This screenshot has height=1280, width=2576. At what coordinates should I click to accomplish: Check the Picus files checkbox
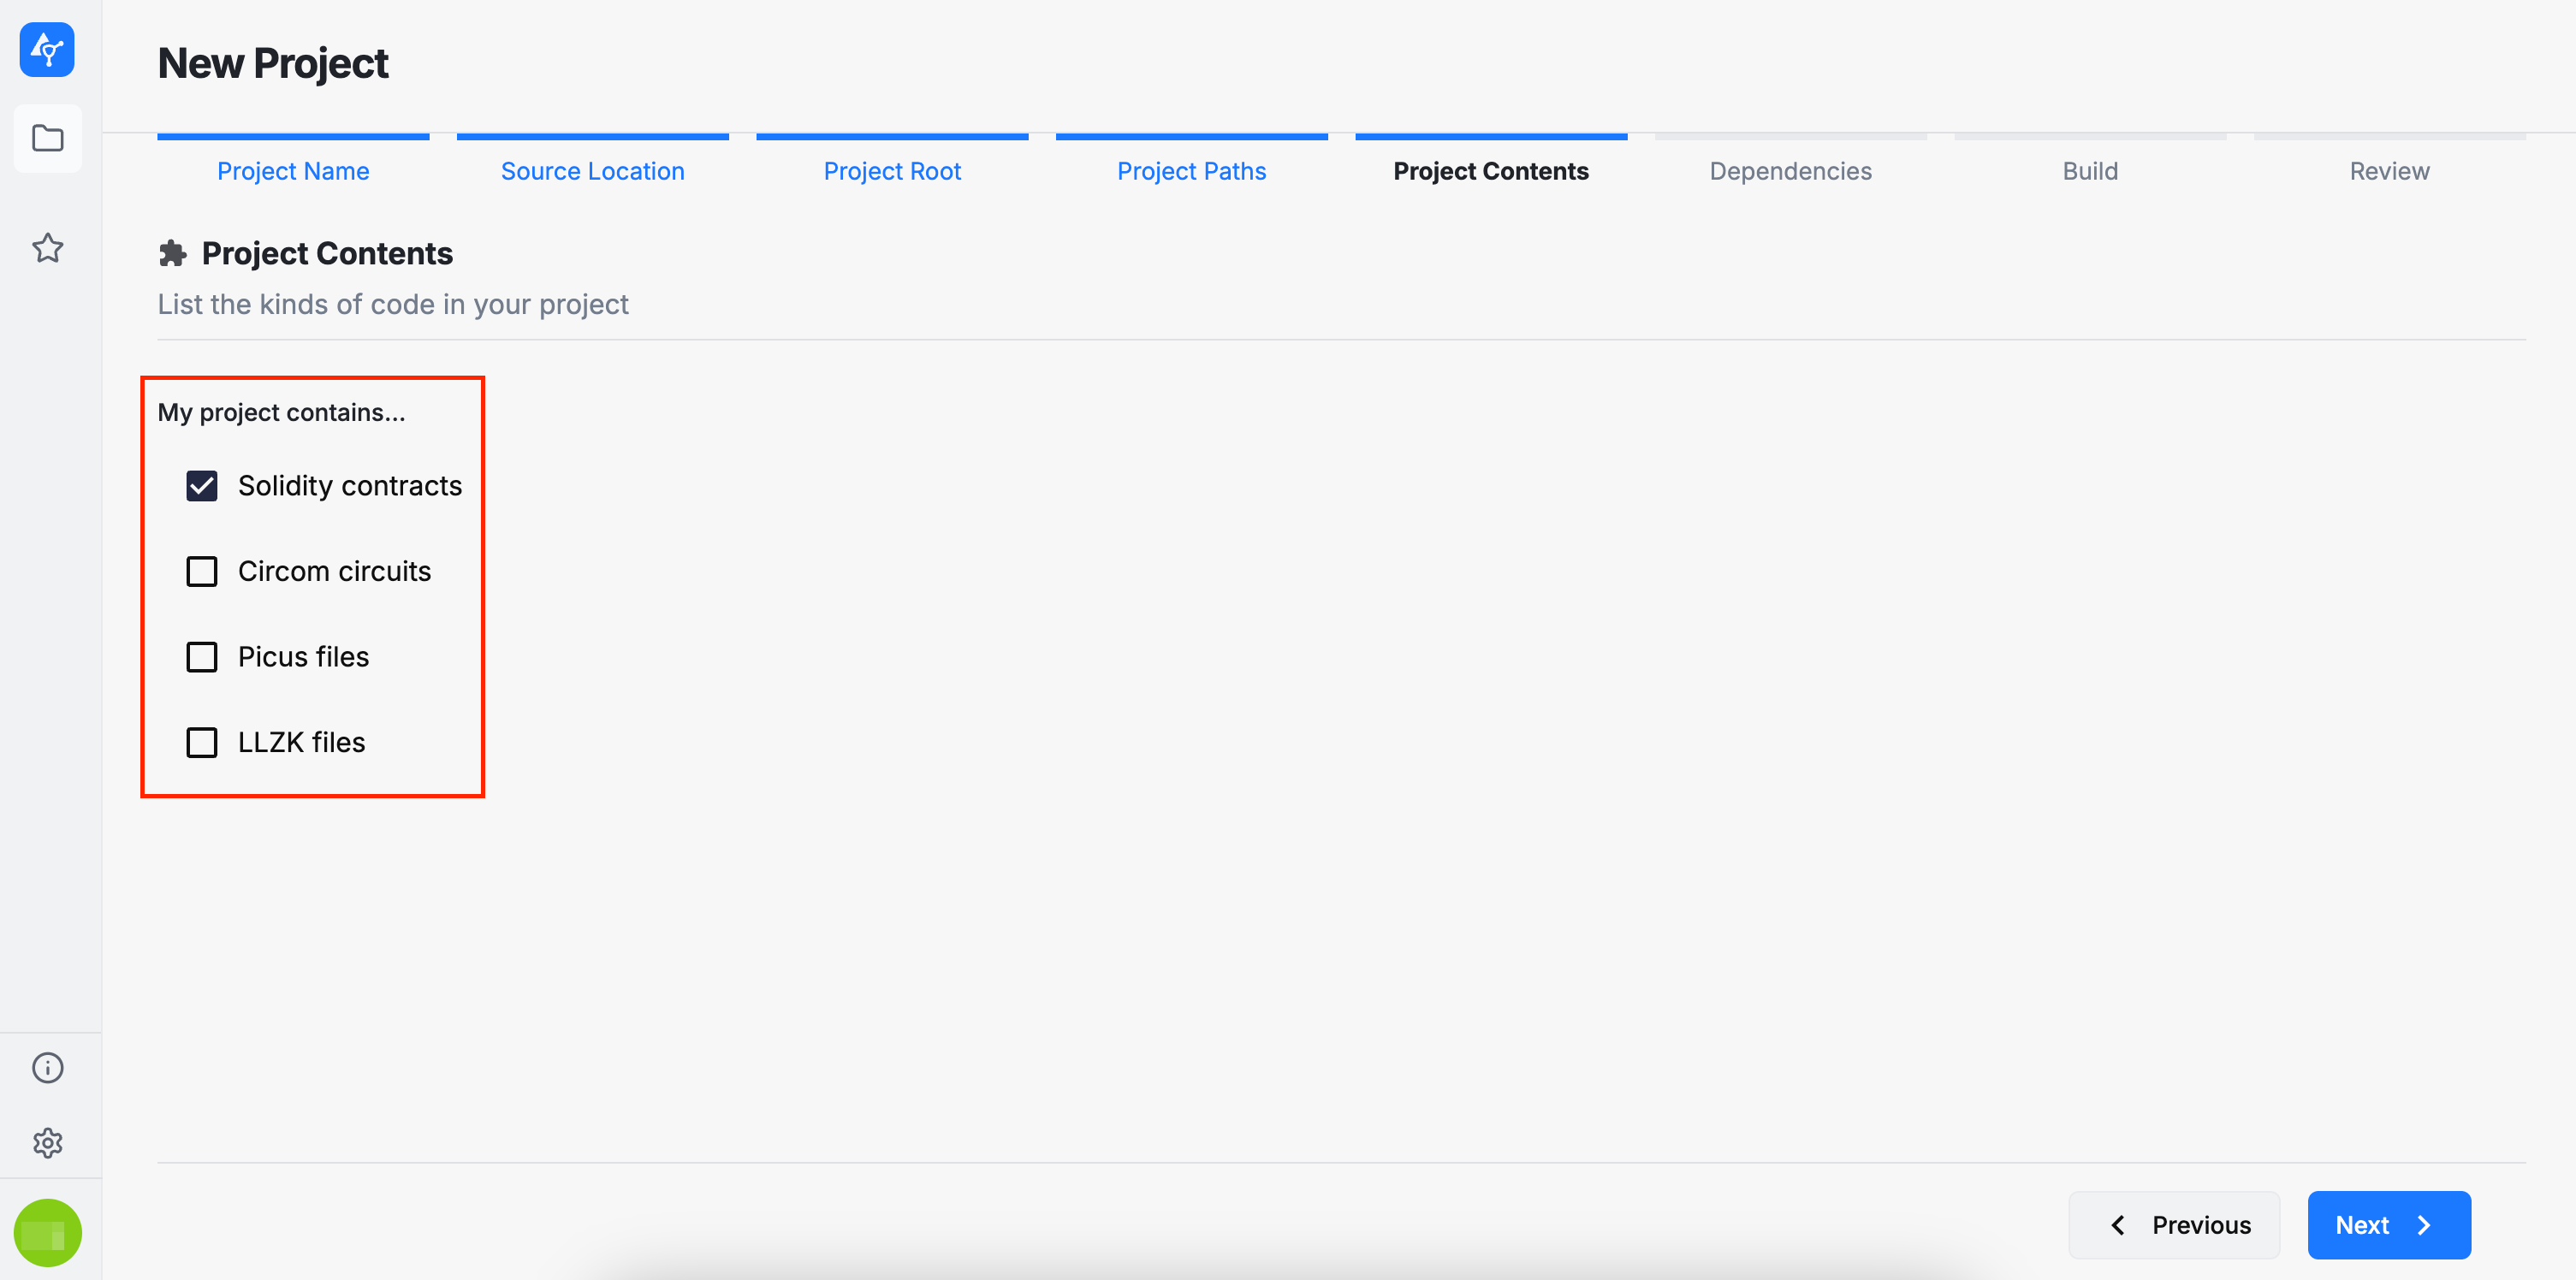(x=202, y=657)
